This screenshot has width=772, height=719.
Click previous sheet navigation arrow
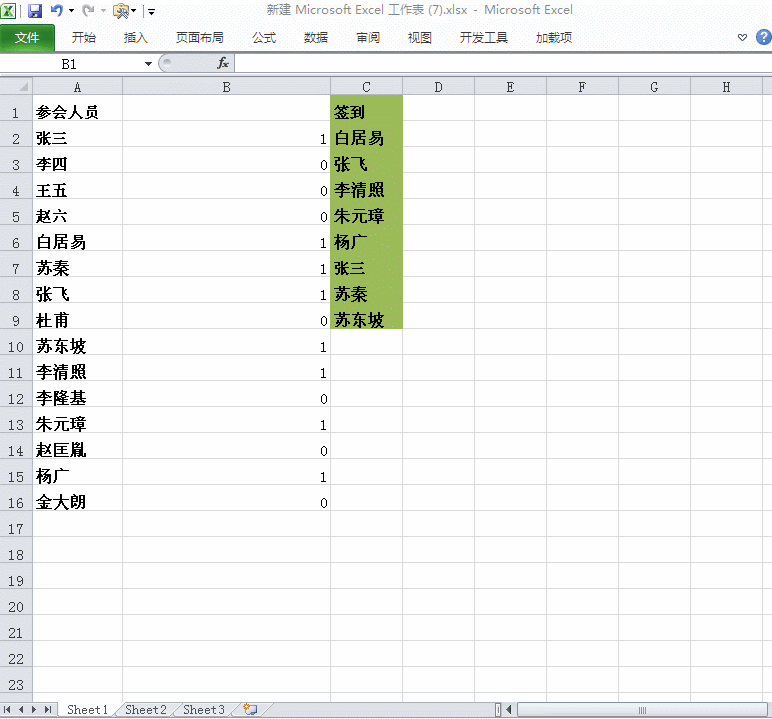click(21, 710)
